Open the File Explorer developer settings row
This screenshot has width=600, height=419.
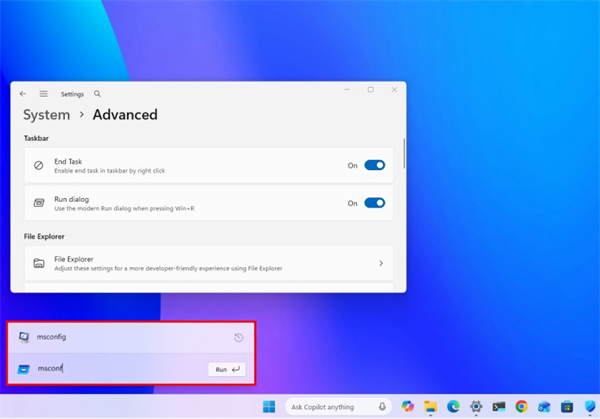pyautogui.click(x=209, y=263)
